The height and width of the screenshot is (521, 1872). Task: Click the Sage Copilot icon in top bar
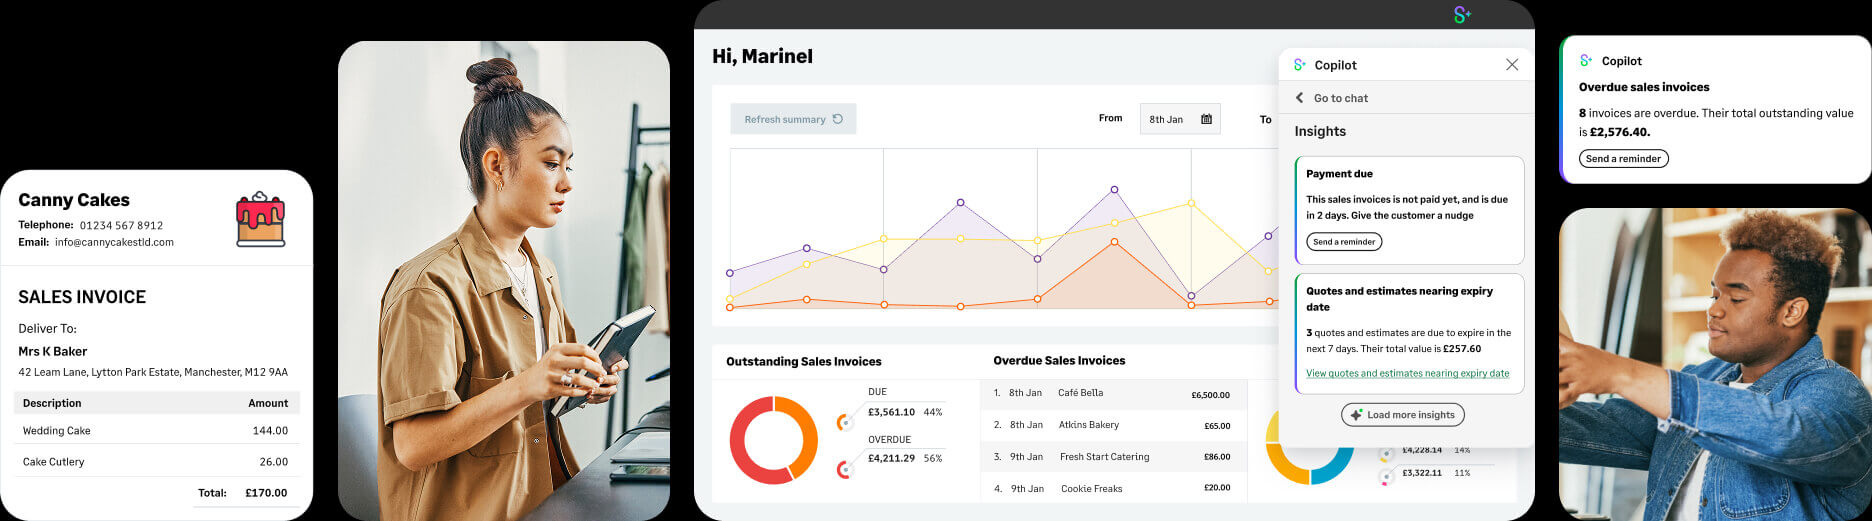click(x=1462, y=15)
